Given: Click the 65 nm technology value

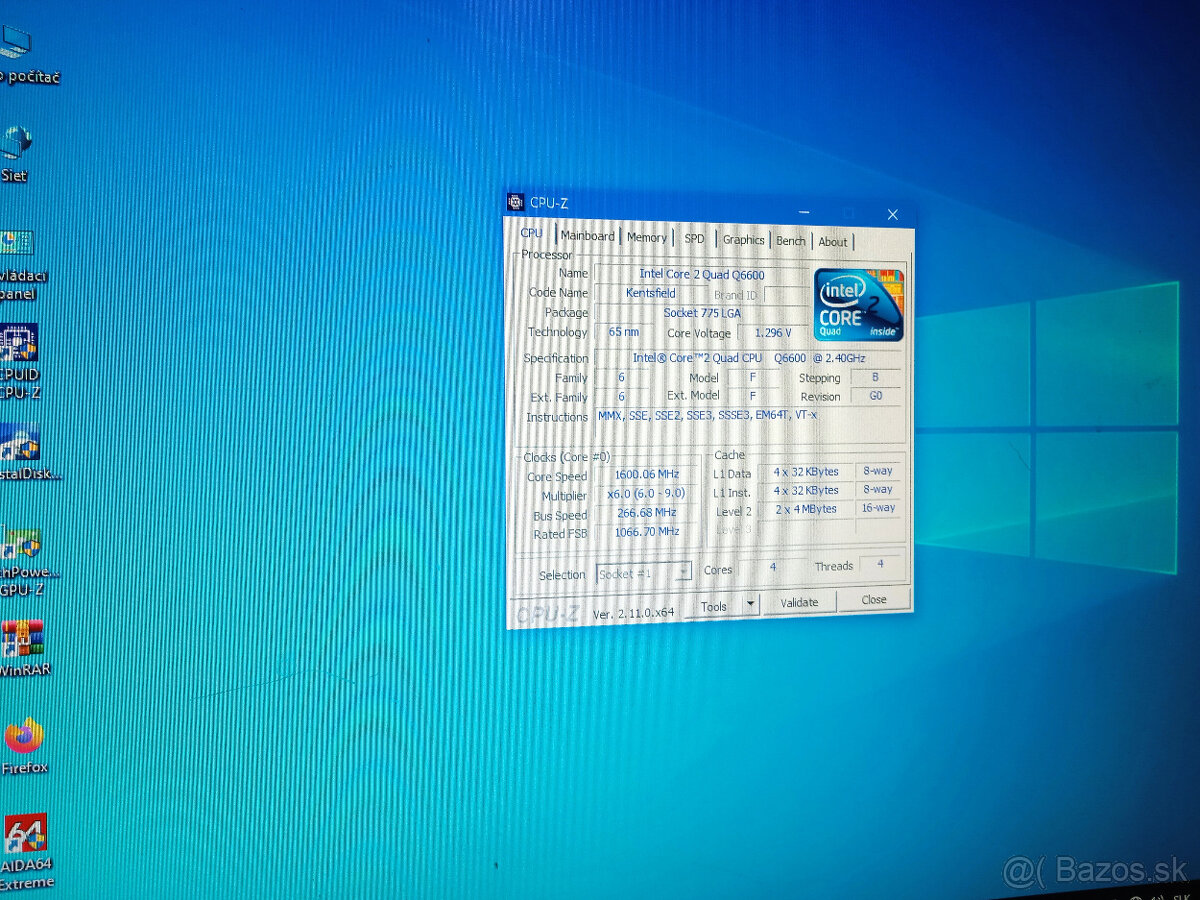Looking at the screenshot, I should [623, 331].
